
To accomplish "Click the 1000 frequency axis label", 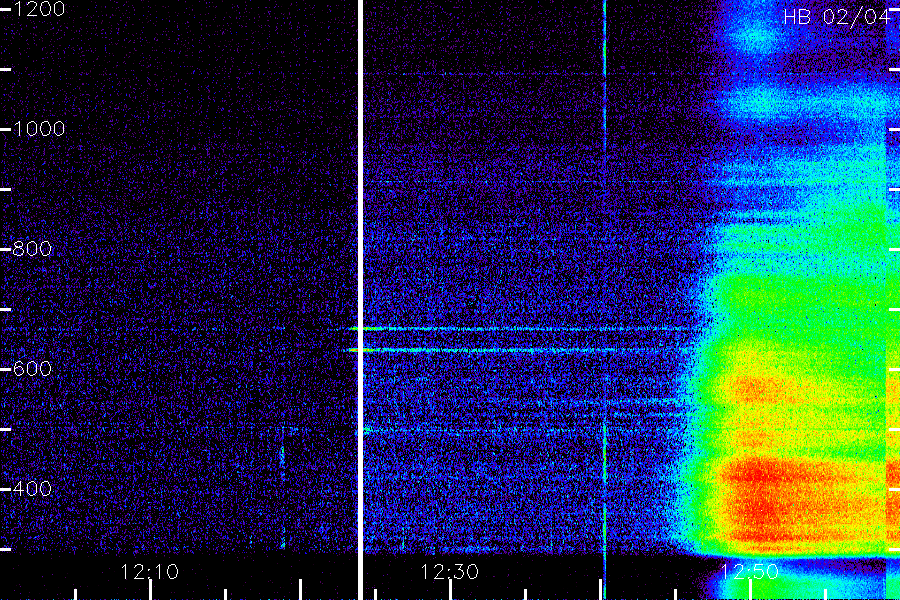I will click(x=38, y=129).
